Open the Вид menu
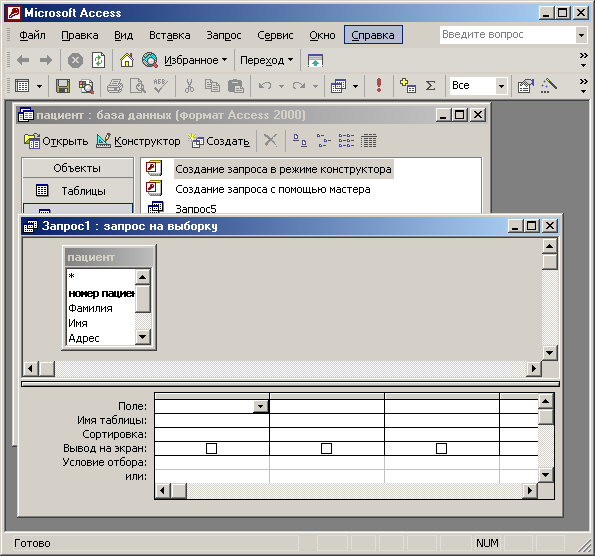The height and width of the screenshot is (556, 595). tap(124, 35)
